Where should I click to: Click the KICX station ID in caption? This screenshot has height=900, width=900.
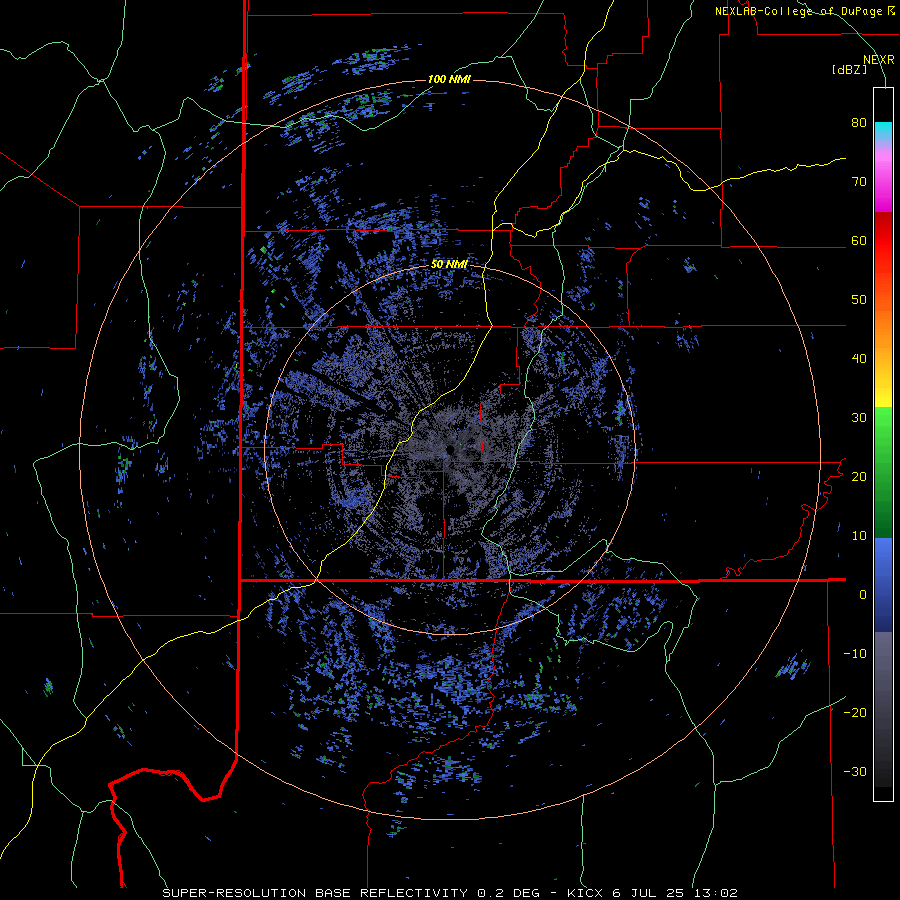pyautogui.click(x=585, y=893)
